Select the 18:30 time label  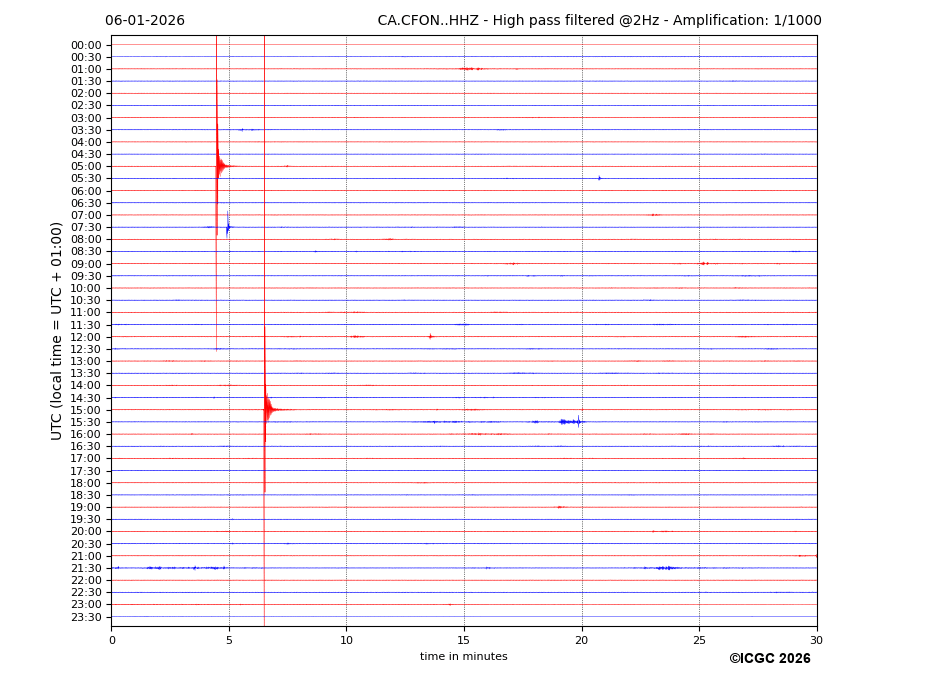click(86, 495)
